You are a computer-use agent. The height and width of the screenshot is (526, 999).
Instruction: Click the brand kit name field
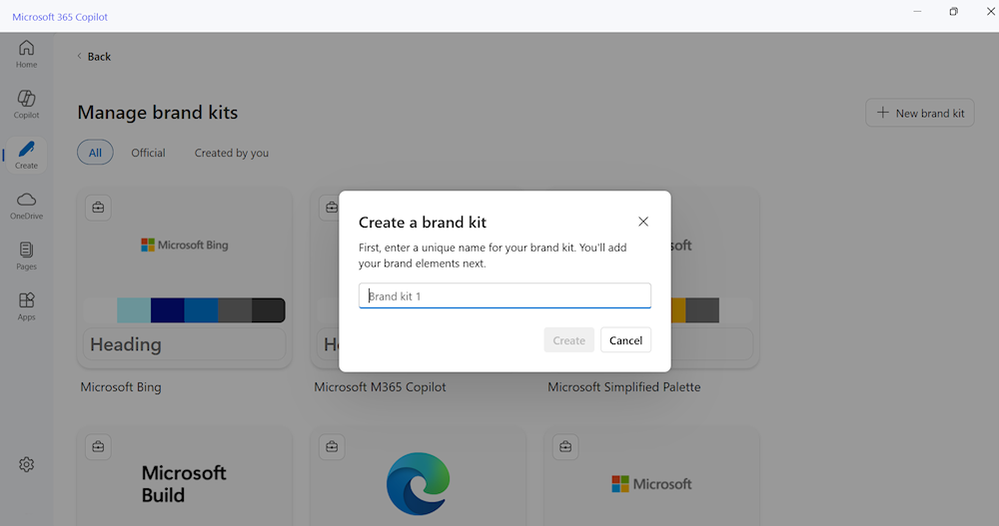(505, 296)
